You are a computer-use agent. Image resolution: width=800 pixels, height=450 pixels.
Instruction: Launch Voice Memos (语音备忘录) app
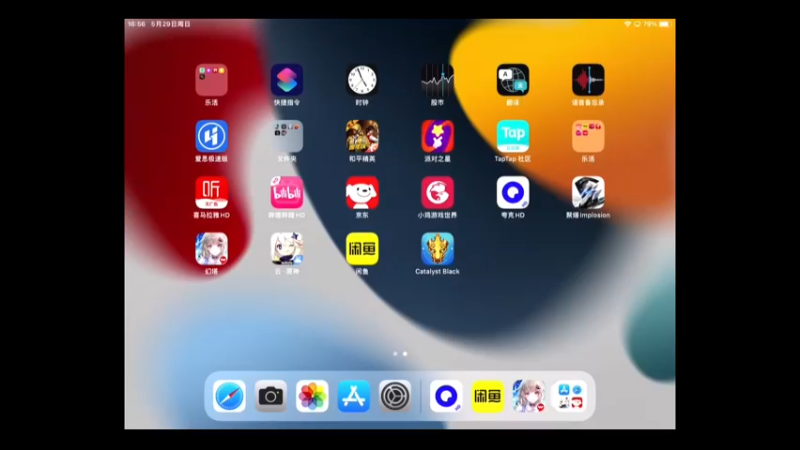pyautogui.click(x=588, y=80)
